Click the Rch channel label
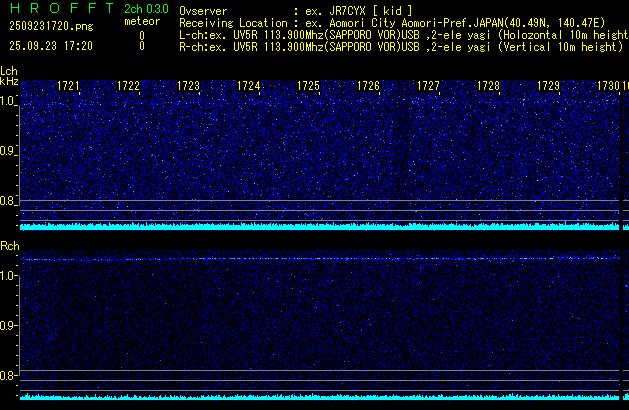Viewport: 629px width, 410px height. pos(9,246)
